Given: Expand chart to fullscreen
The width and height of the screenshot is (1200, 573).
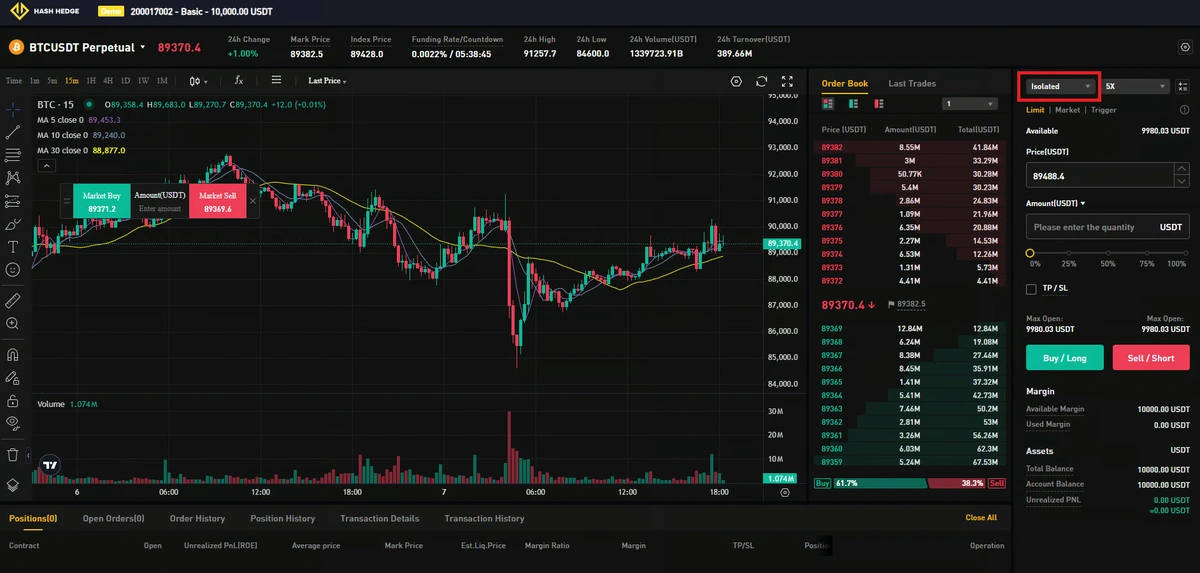Looking at the screenshot, I should point(787,81).
